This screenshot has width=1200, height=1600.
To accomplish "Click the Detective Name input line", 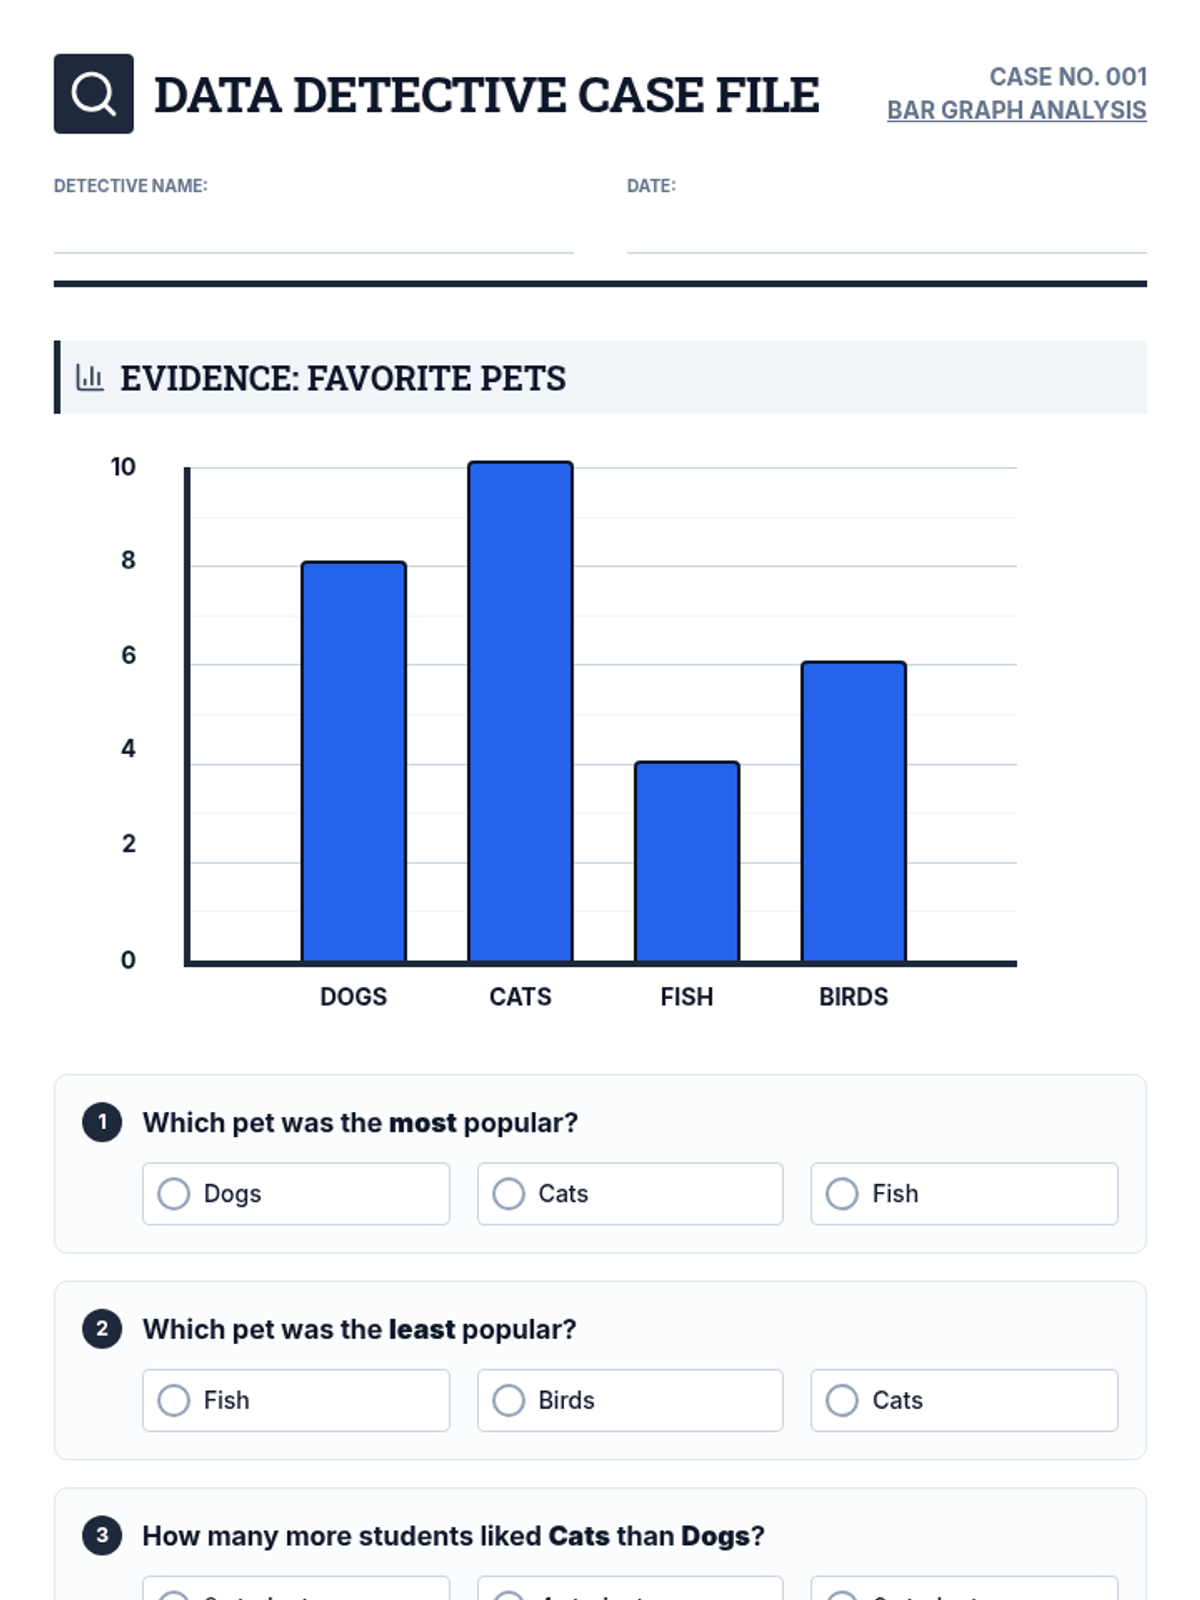I will pyautogui.click(x=313, y=236).
